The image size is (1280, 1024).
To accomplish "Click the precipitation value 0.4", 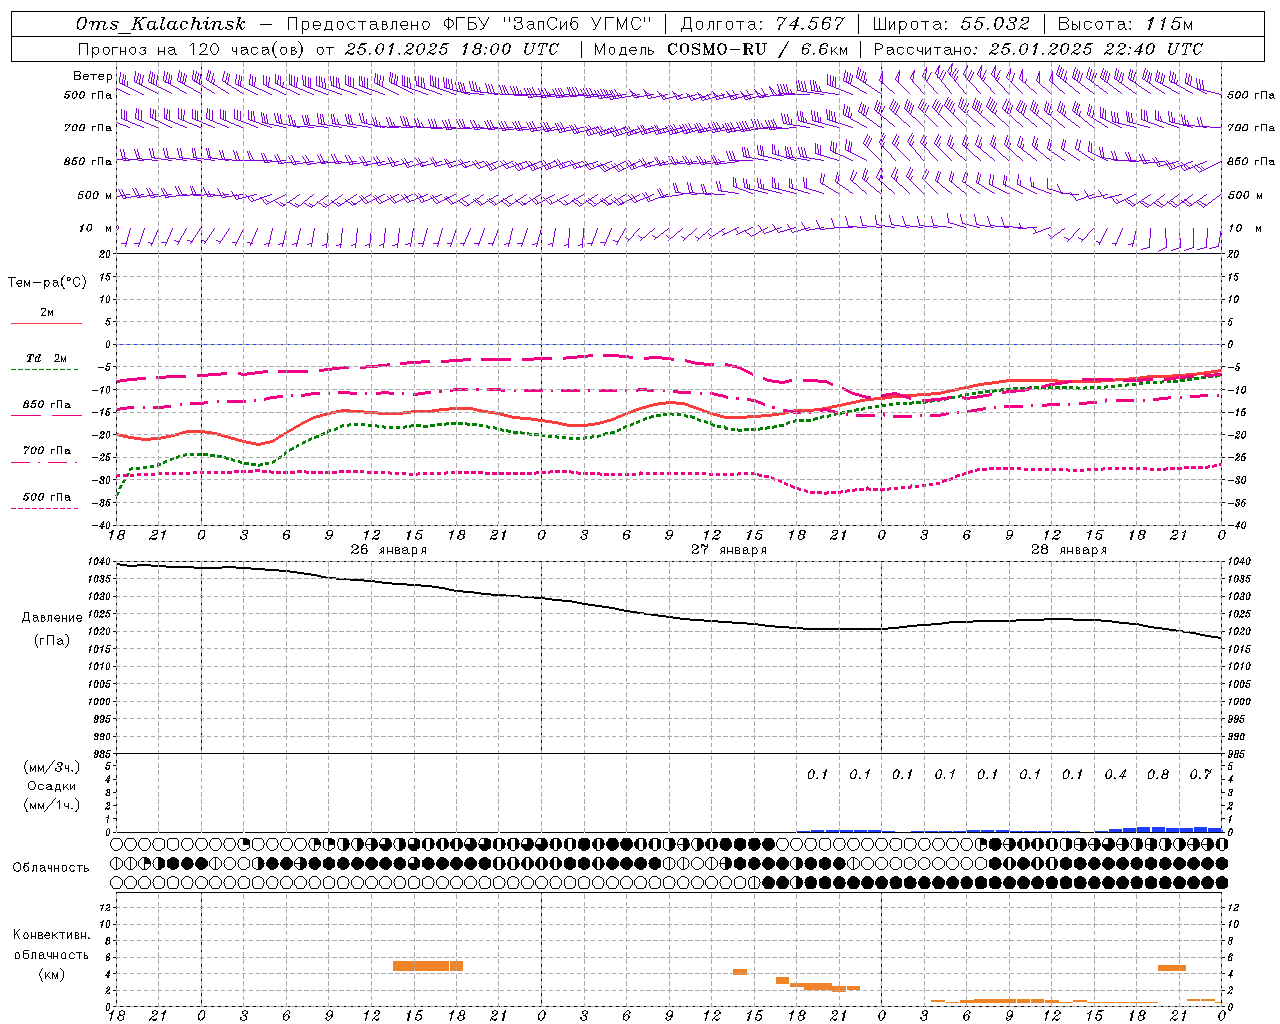I will pos(1115,774).
